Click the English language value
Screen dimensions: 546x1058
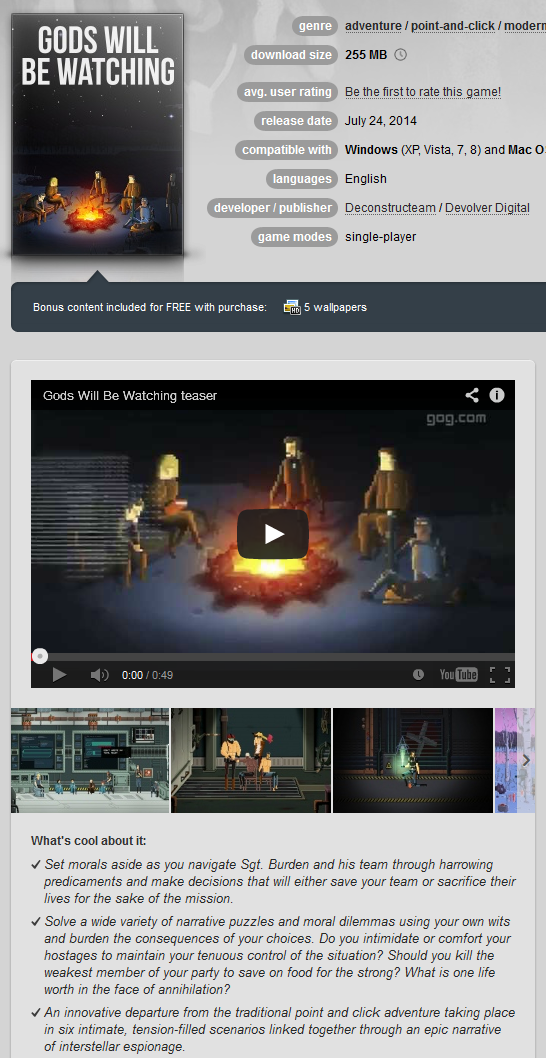click(366, 179)
